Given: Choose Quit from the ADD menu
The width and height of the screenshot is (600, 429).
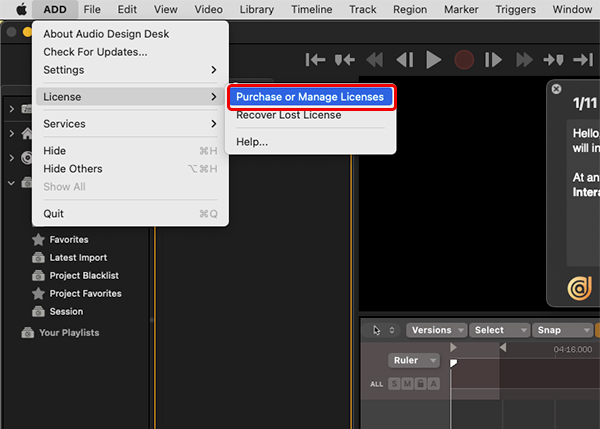Looking at the screenshot, I should [x=130, y=214].
